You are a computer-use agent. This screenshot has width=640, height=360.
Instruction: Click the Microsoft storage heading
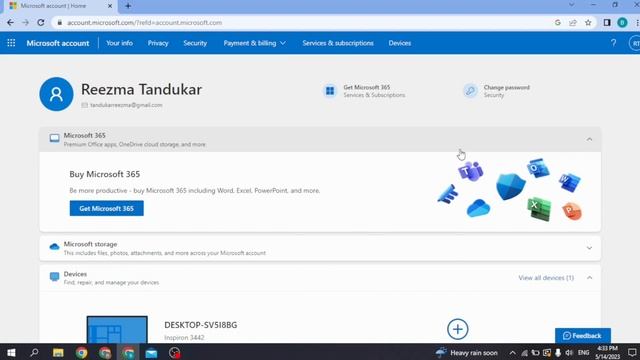coord(90,244)
